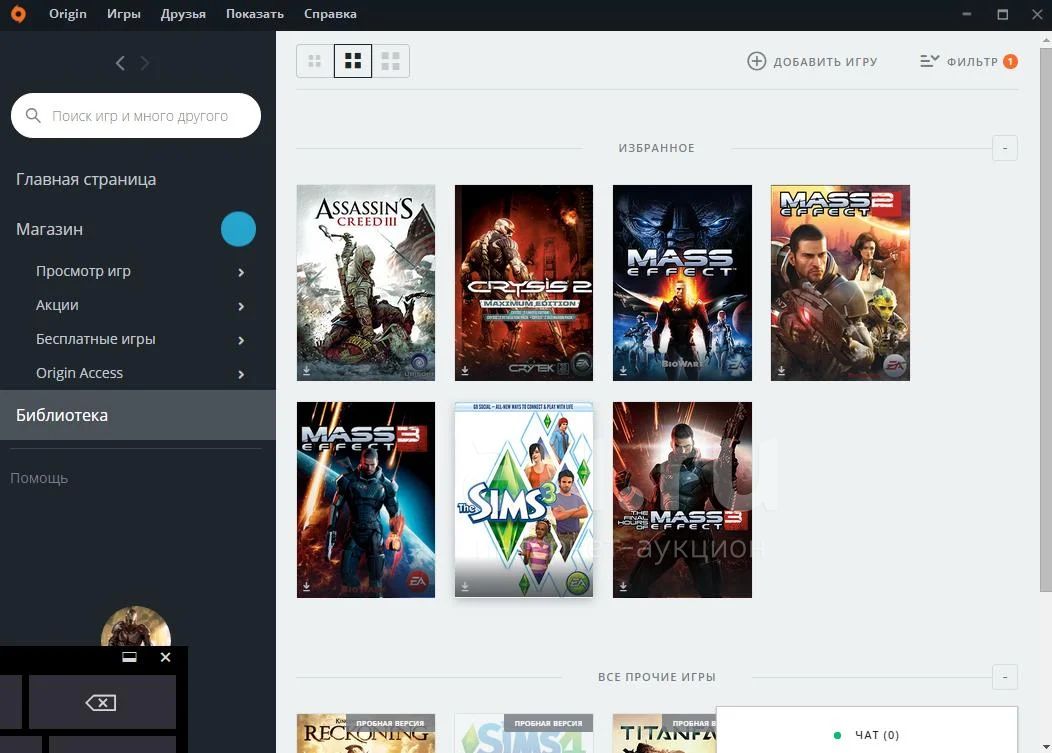1052x753 pixels.
Task: Expand the Акции submenu
Action: pos(241,306)
